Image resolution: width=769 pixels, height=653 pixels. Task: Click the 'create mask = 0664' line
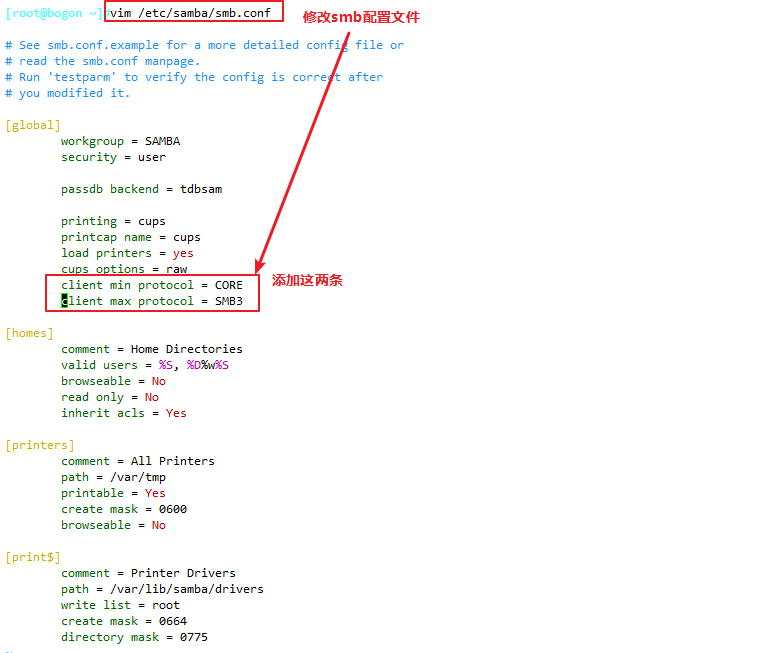(124, 621)
